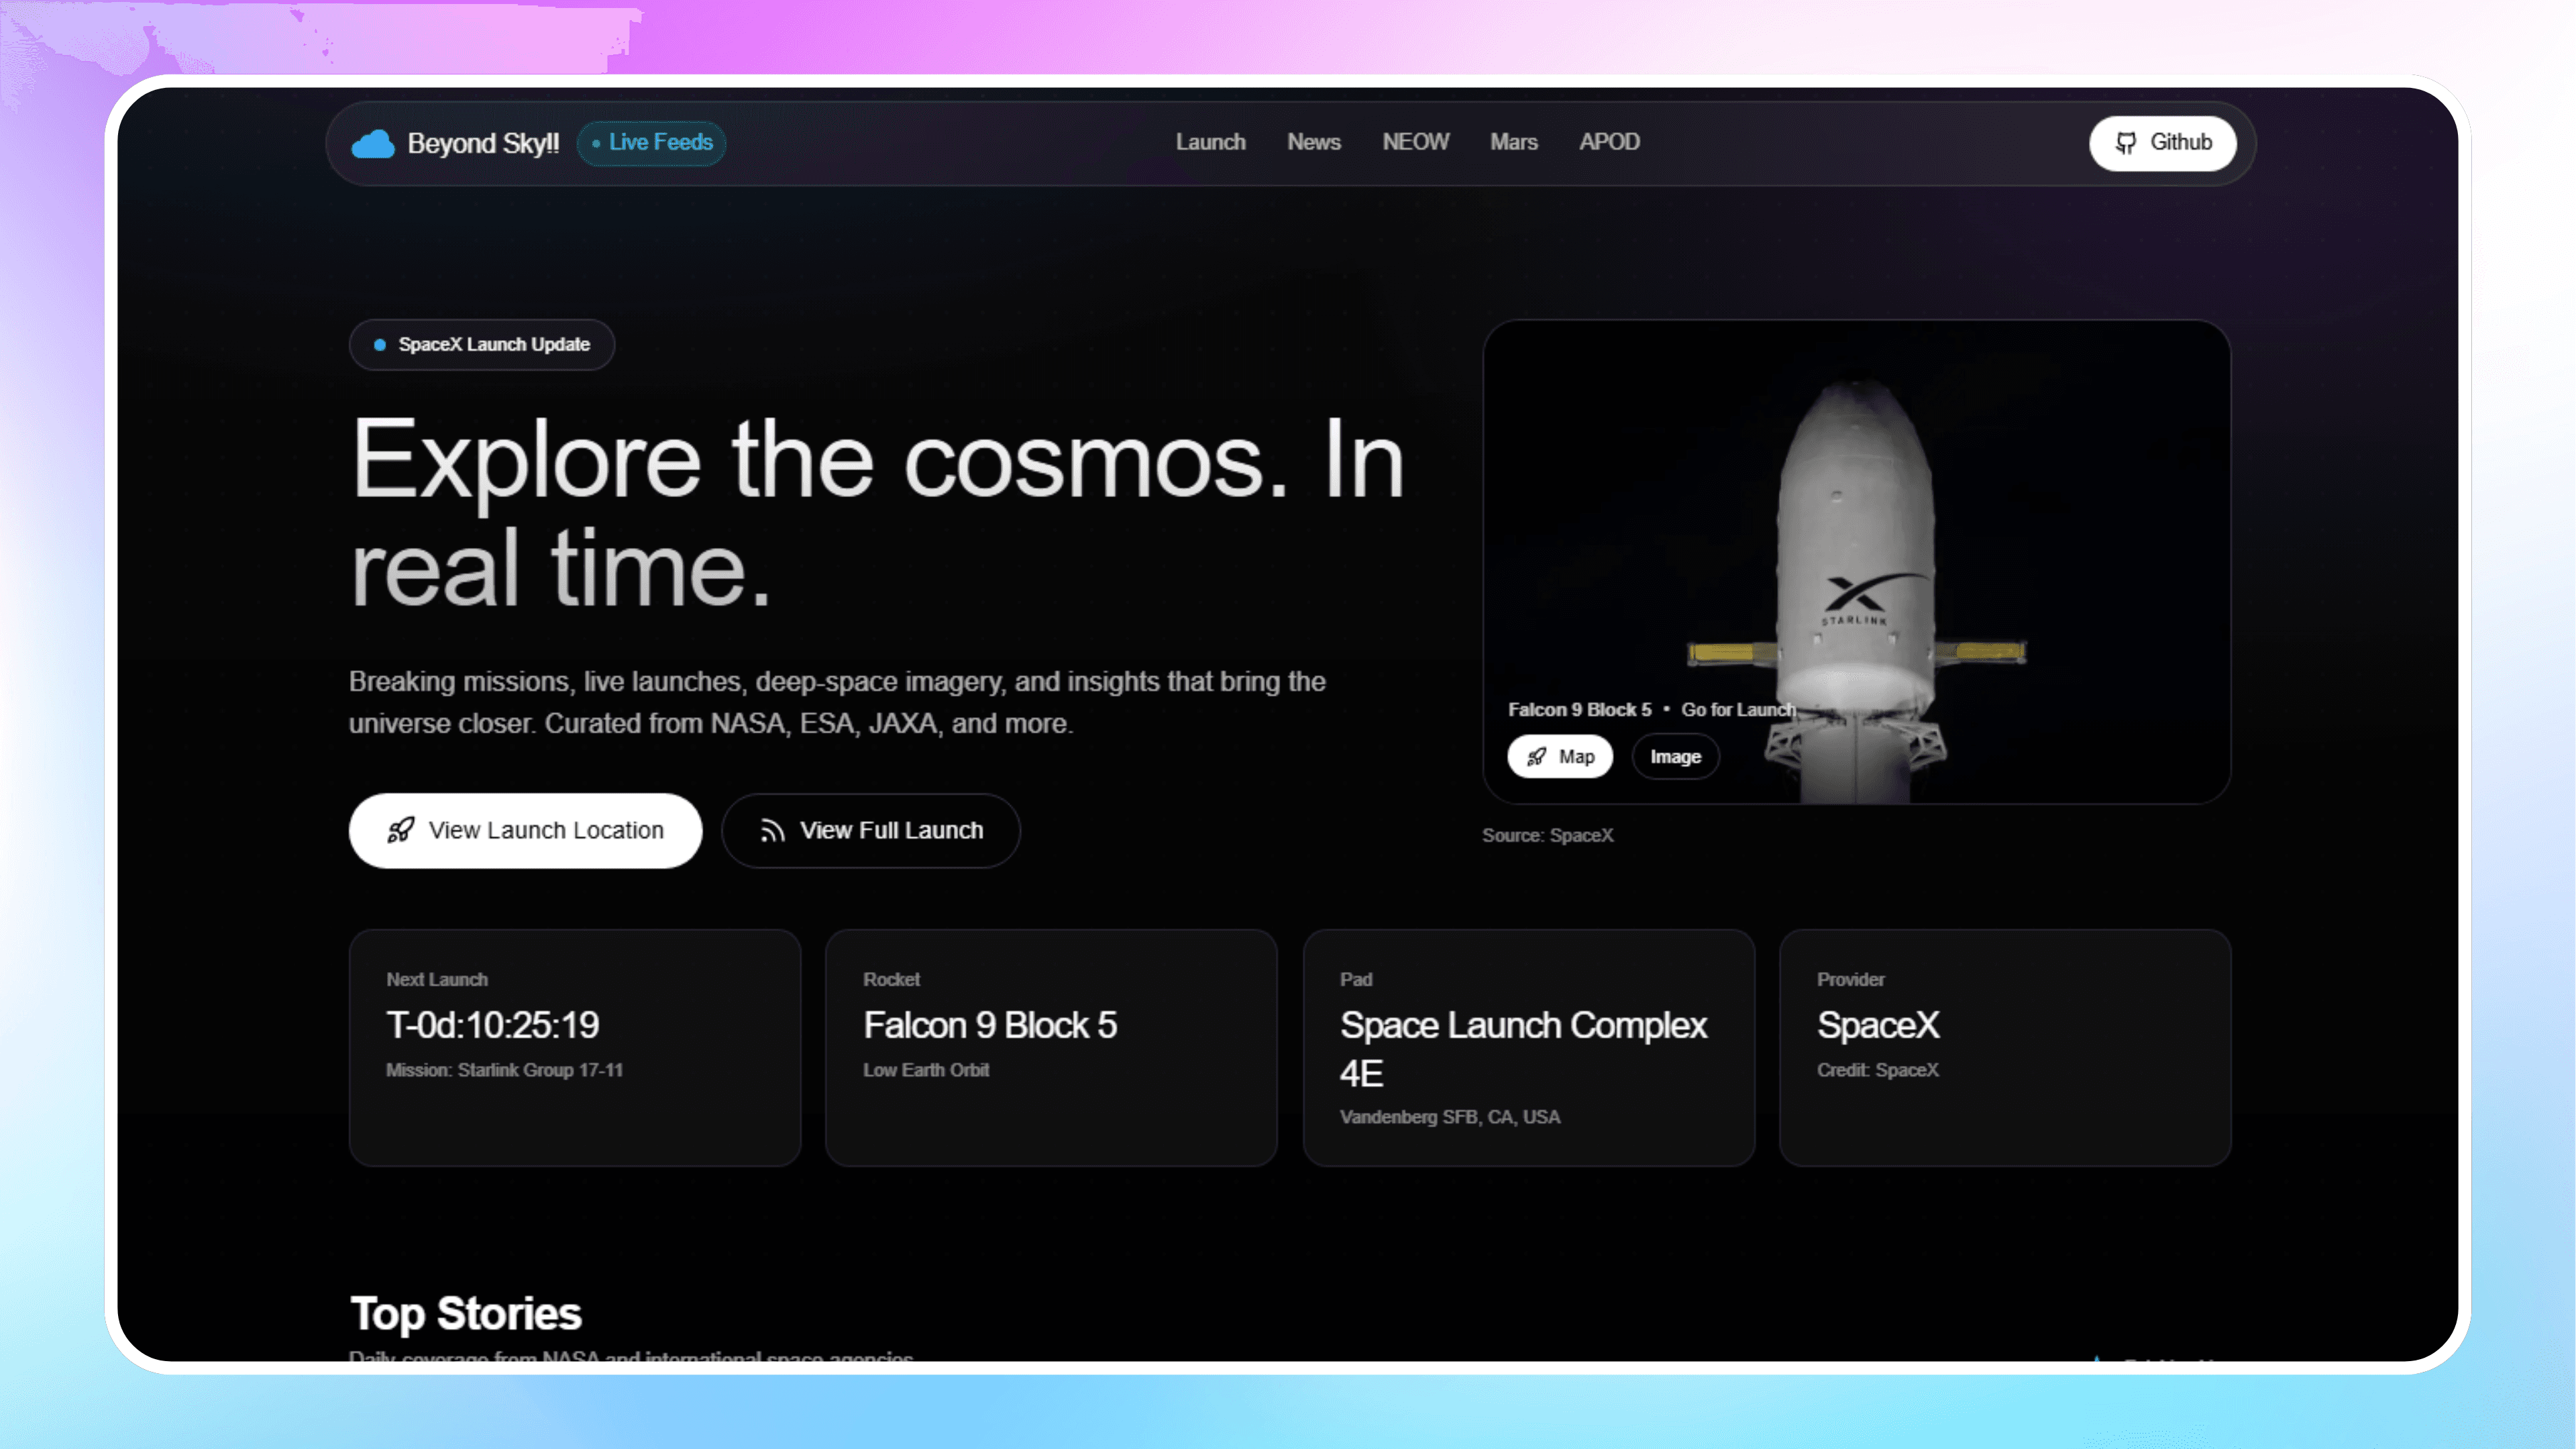Click blue dot in SpaceX Launch Update
This screenshot has width=2576, height=1449.
(380, 345)
